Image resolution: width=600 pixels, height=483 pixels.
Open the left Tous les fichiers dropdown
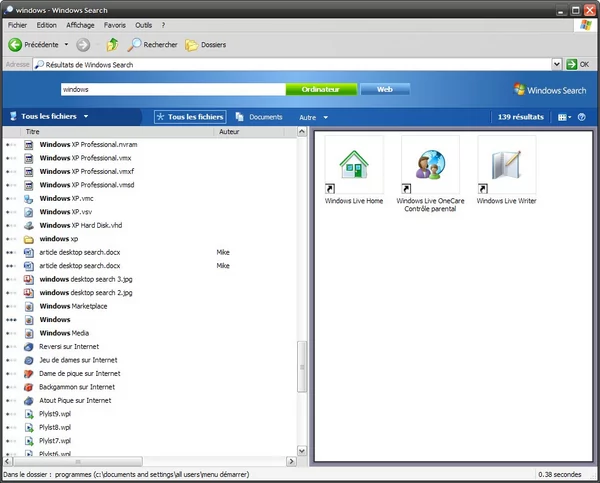pyautogui.click(x=86, y=116)
